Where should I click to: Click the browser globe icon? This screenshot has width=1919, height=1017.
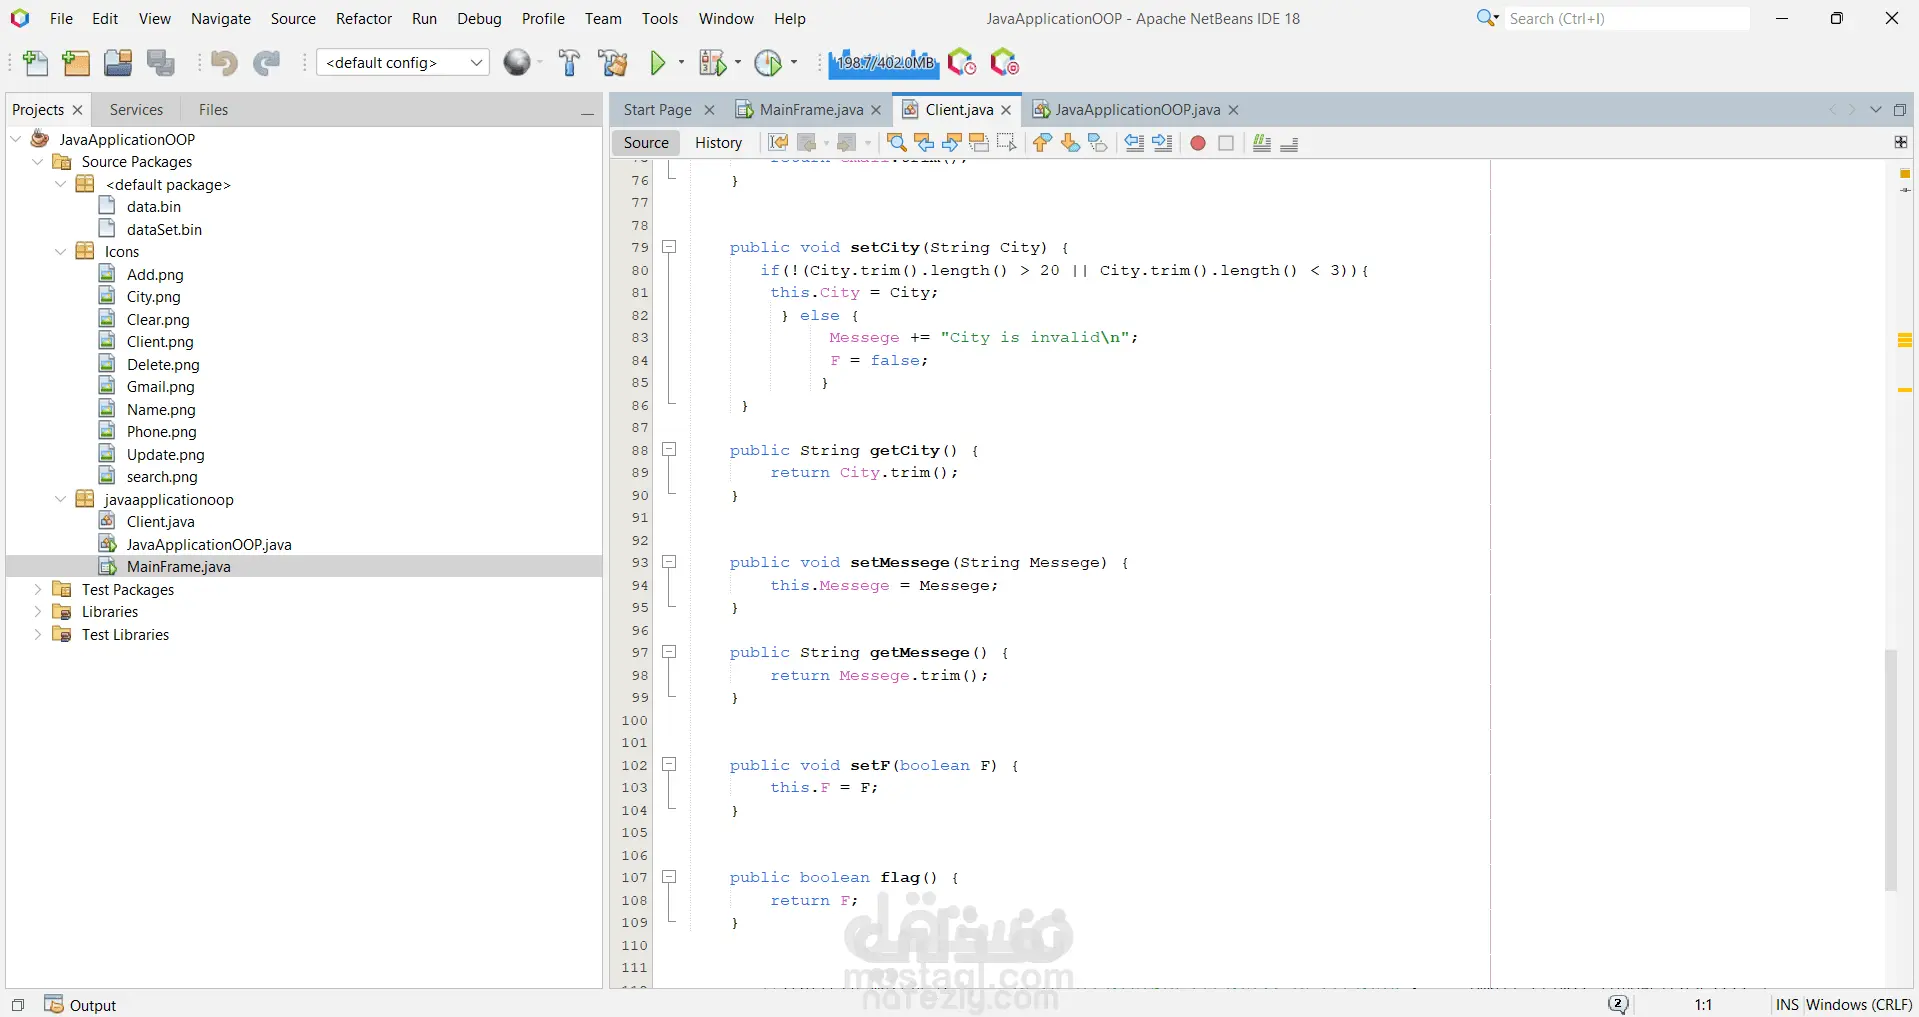(517, 63)
